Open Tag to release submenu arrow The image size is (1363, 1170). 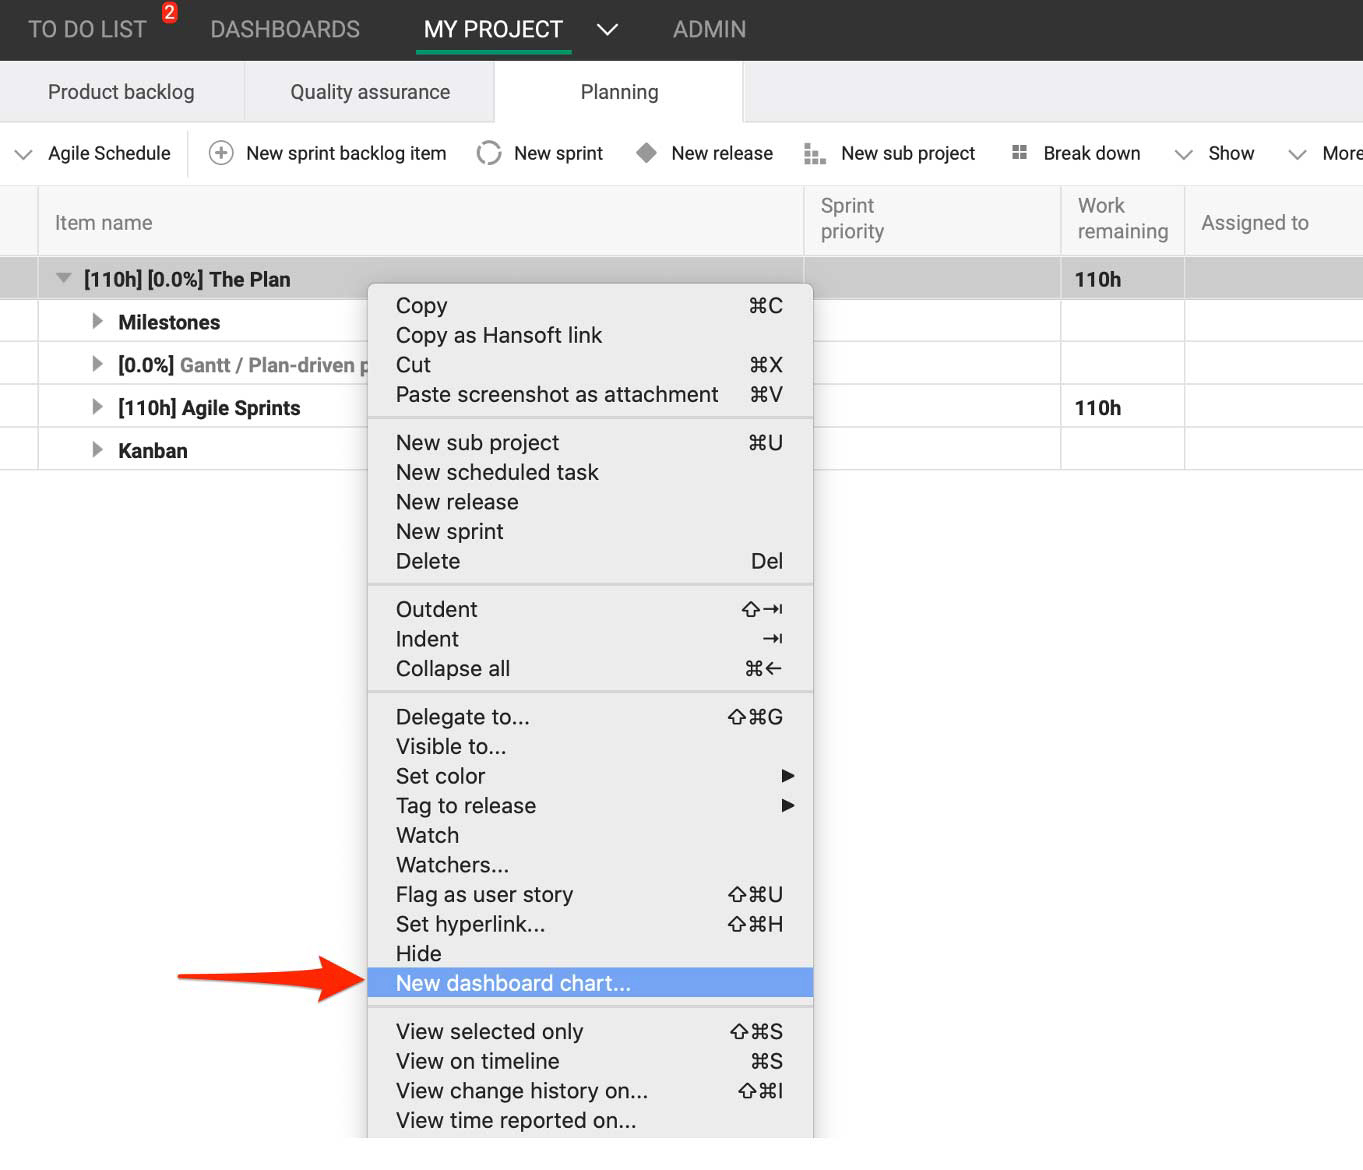tap(788, 806)
